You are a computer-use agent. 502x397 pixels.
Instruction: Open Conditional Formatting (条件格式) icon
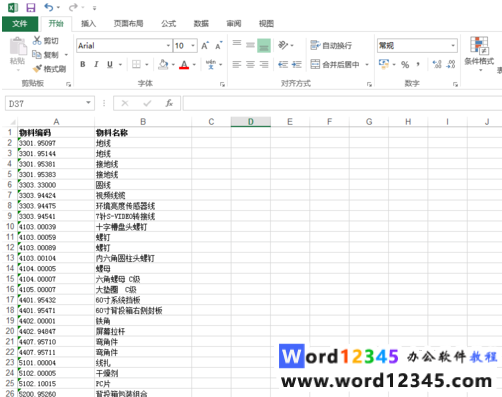tap(479, 45)
